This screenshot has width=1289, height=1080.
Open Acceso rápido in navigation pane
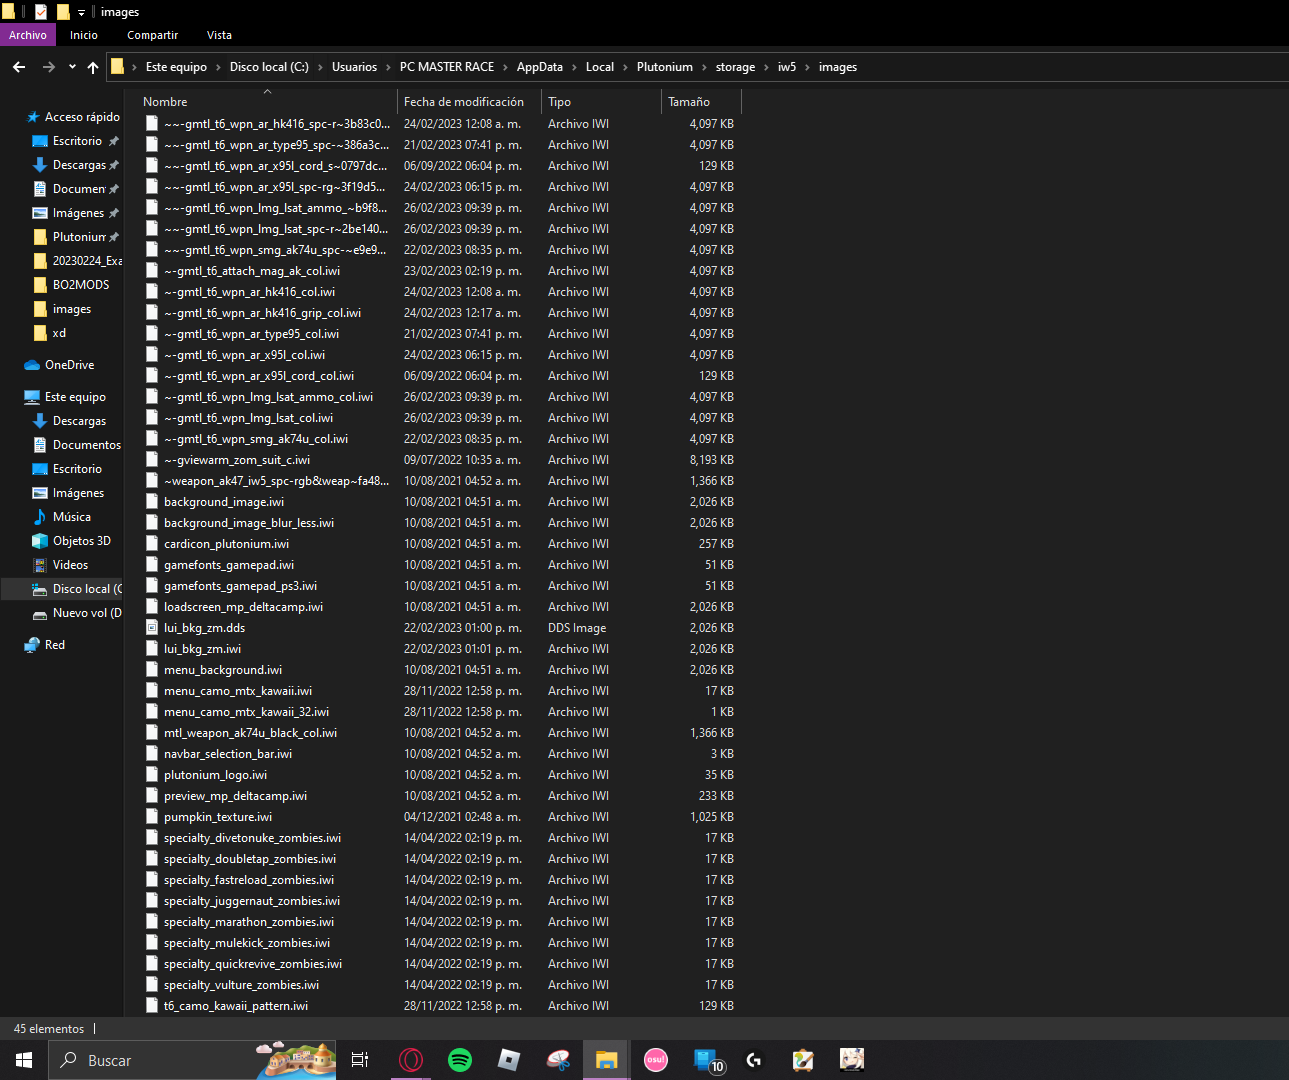click(x=72, y=117)
